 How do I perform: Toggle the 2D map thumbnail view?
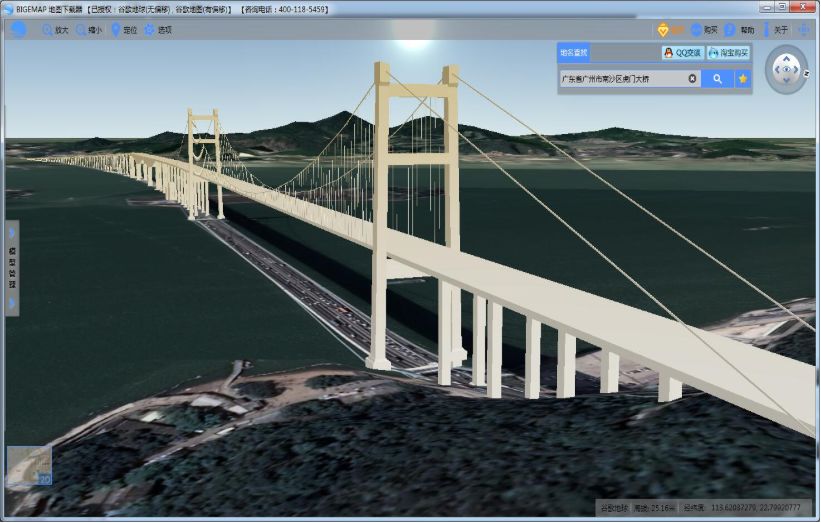[x=29, y=466]
